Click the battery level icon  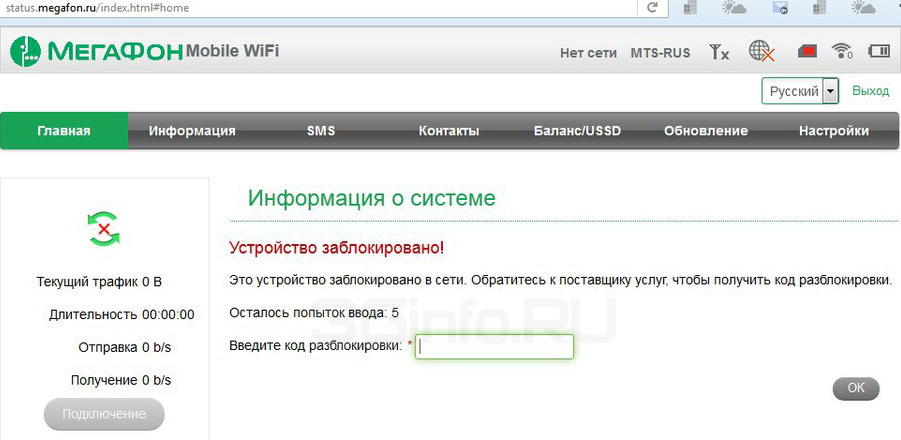[878, 51]
